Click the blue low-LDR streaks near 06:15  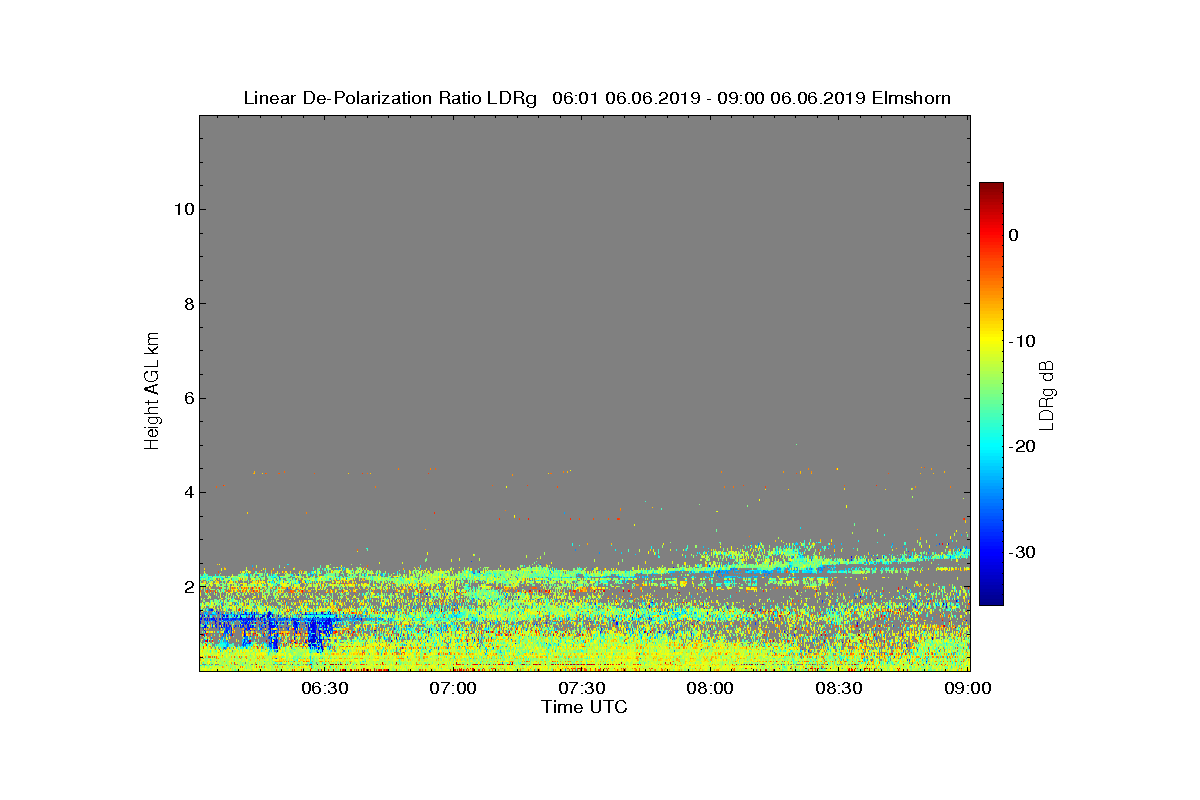pos(271,631)
